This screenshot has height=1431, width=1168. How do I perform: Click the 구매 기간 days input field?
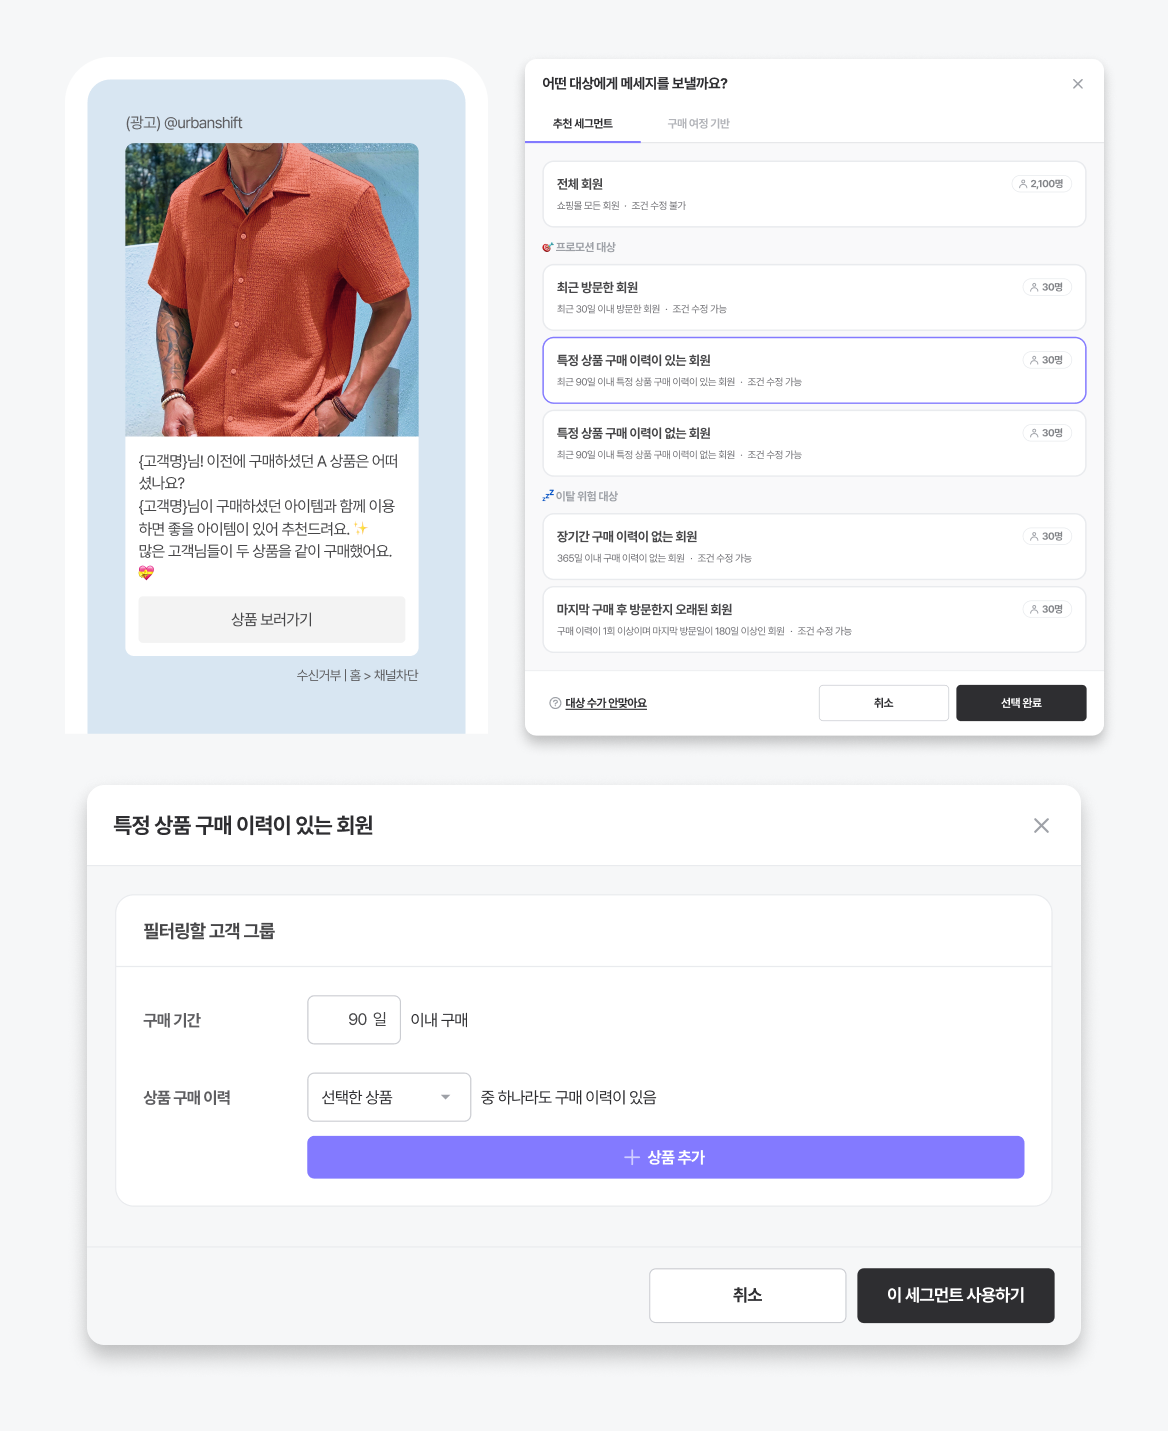click(354, 1020)
